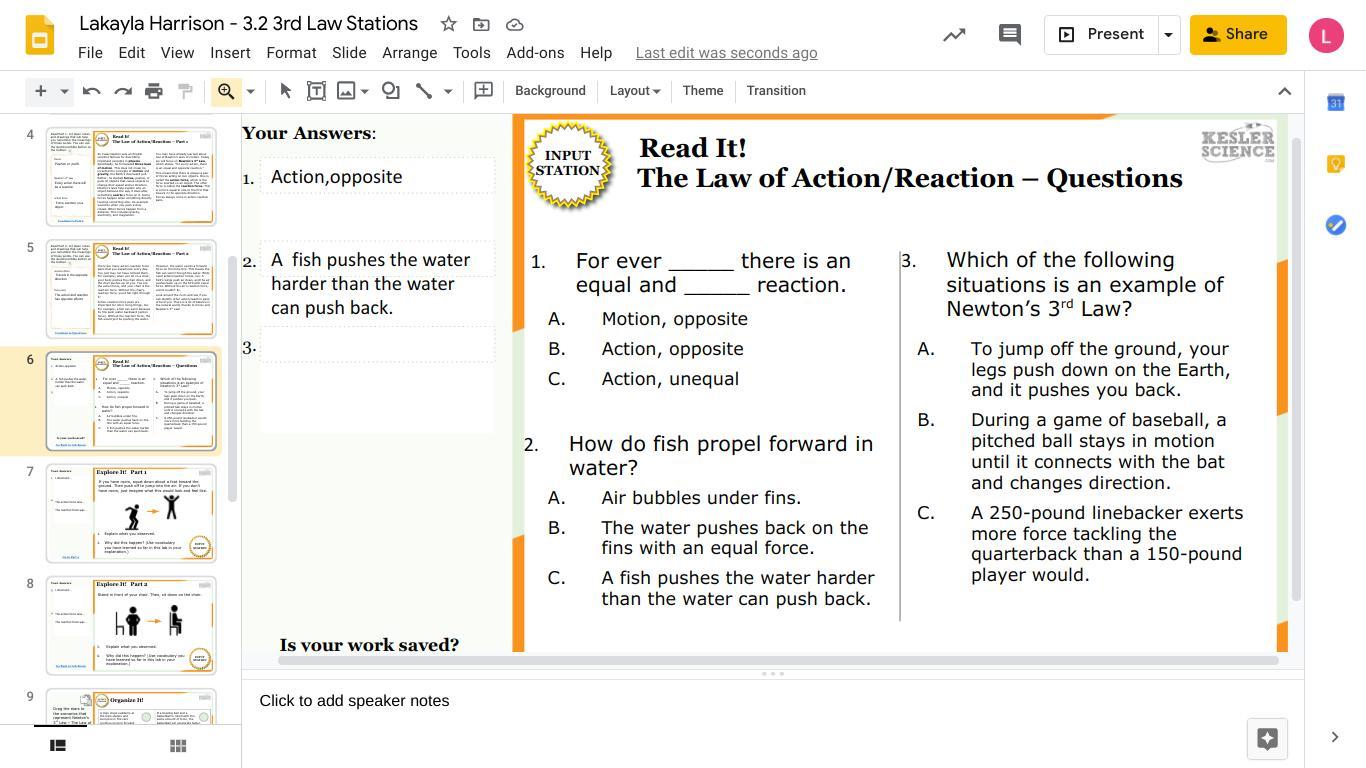The image size is (1366, 768).
Task: Select slide 5 thumbnail
Action: (131, 288)
